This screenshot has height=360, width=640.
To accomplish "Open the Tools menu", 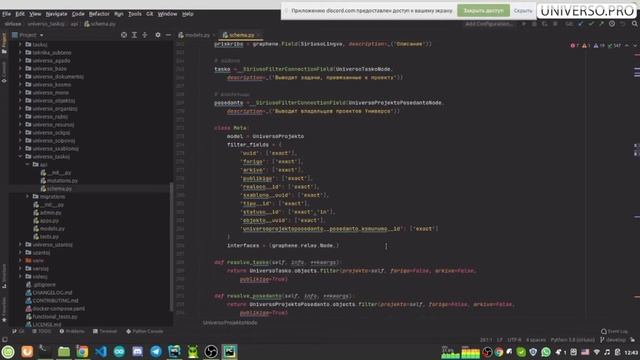I will (135, 14).
